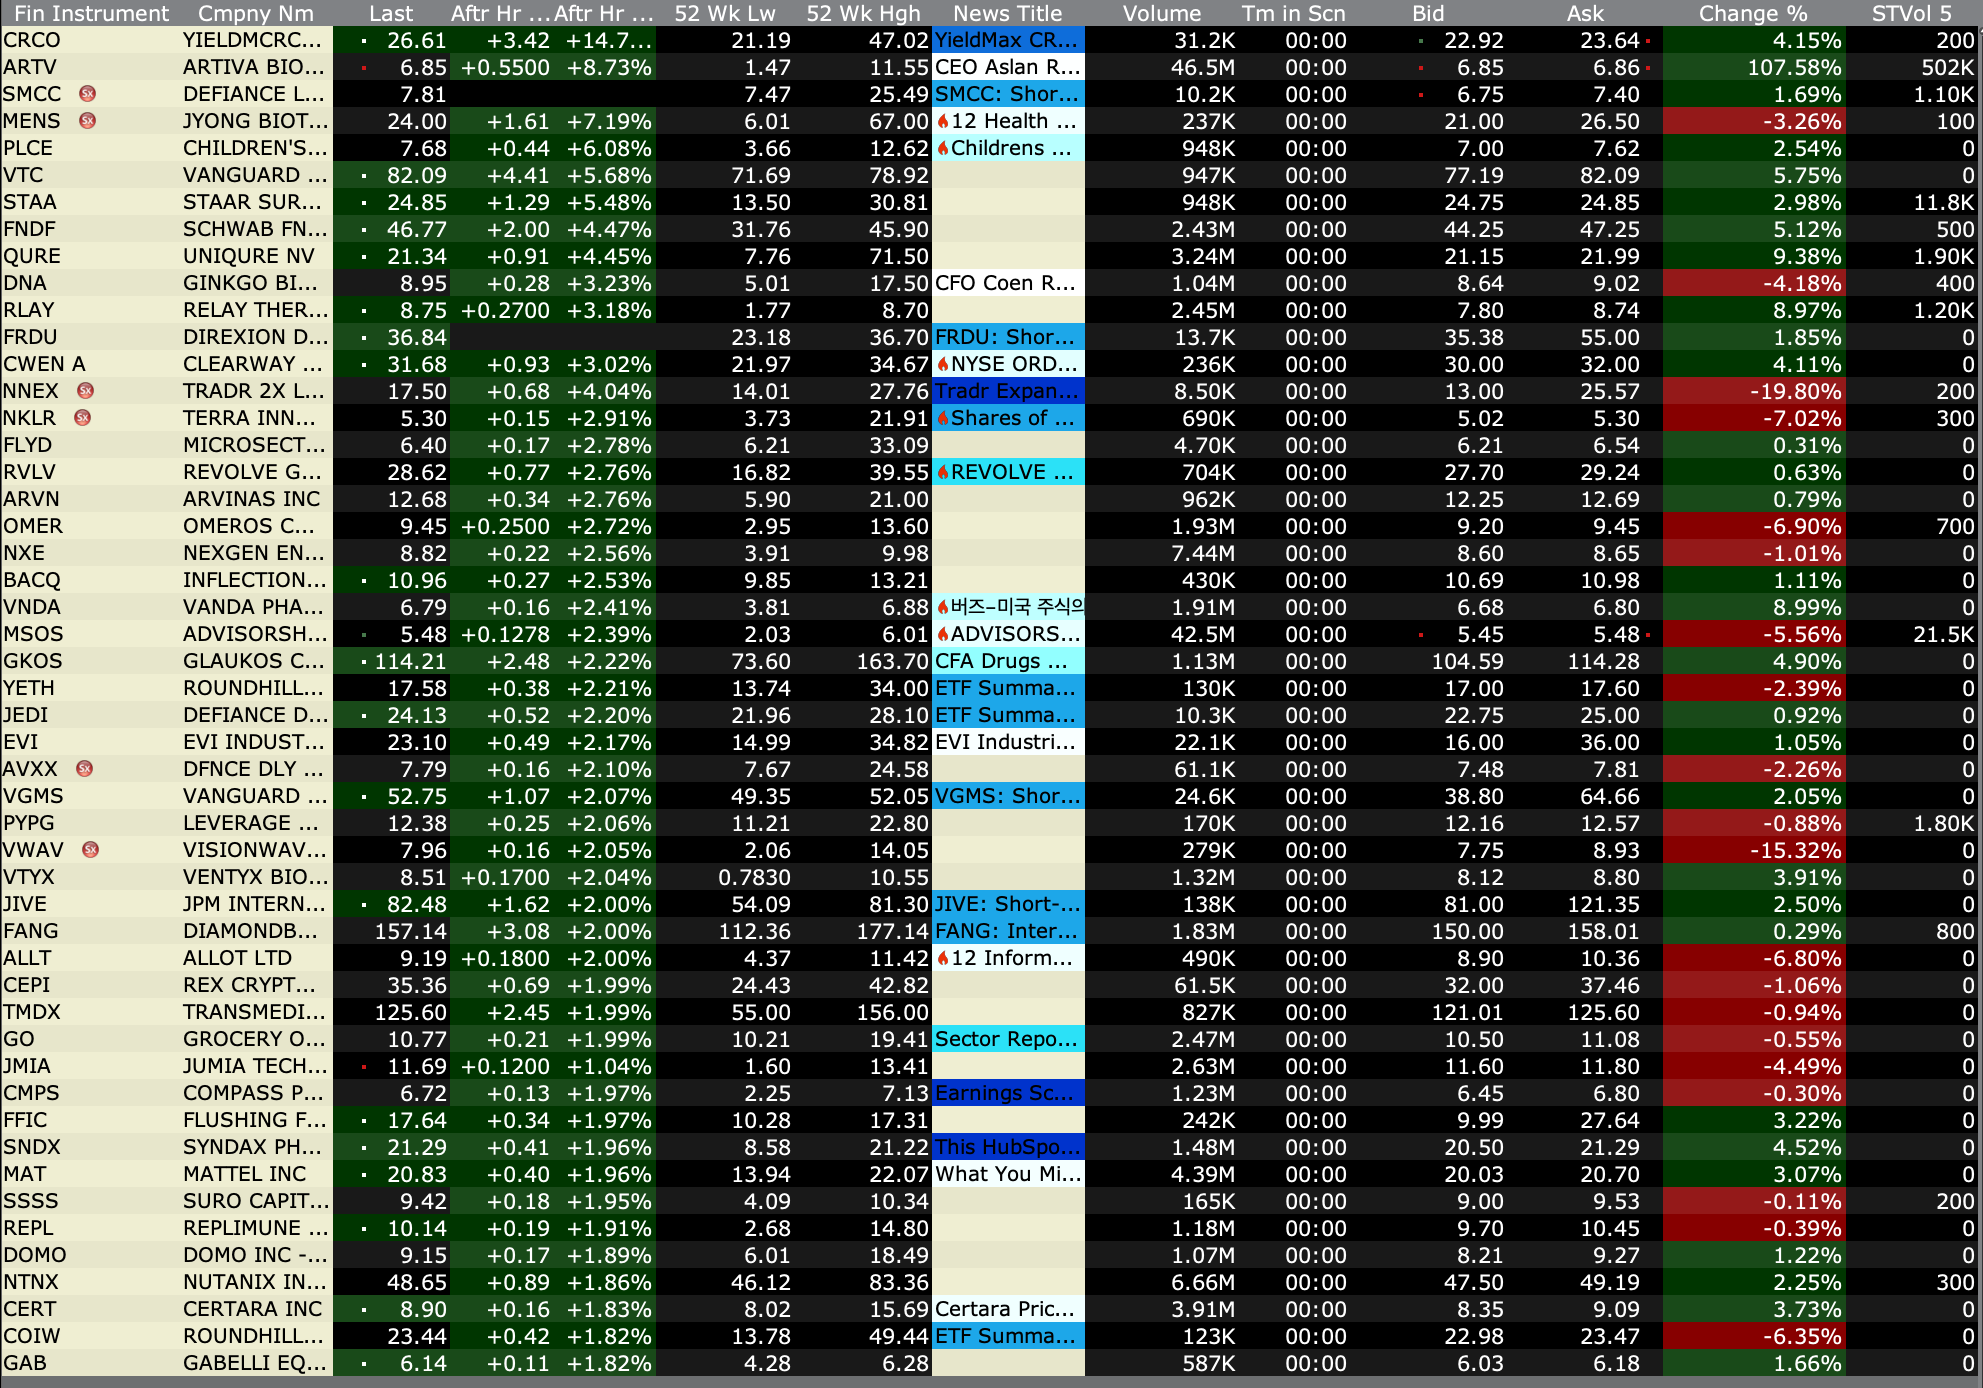Click flame icon on 'Shares of' news
This screenshot has width=1983, height=1388.
(x=942, y=418)
